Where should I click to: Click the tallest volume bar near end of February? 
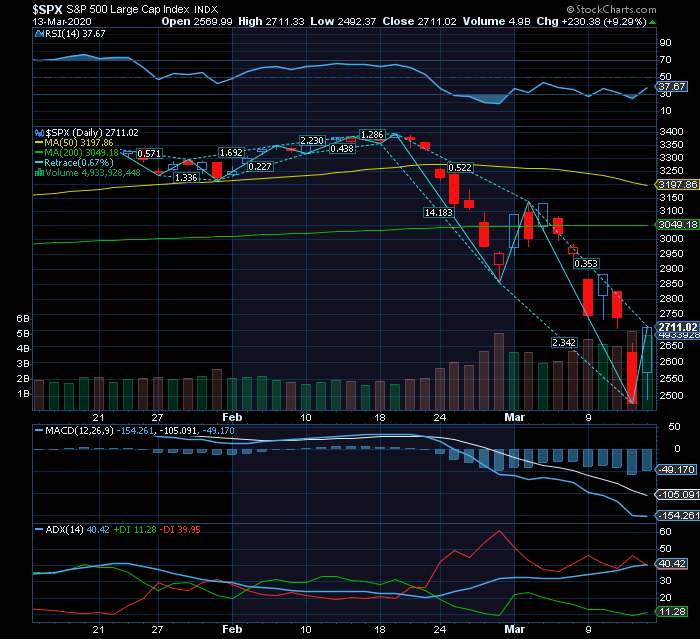499,372
